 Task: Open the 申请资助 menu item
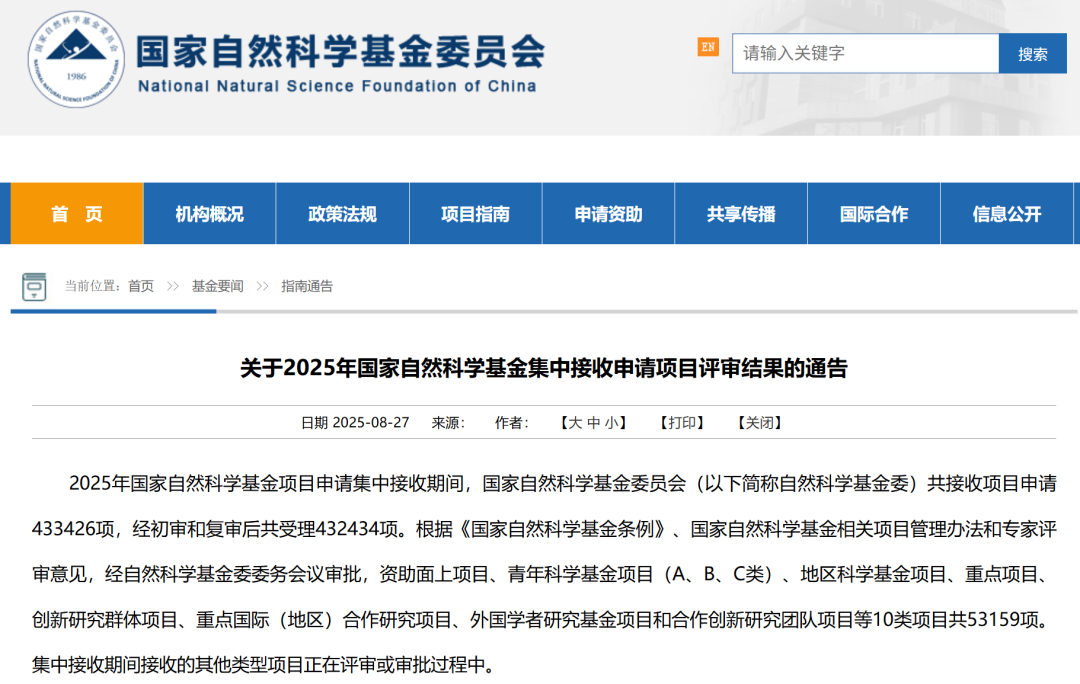pyautogui.click(x=608, y=213)
